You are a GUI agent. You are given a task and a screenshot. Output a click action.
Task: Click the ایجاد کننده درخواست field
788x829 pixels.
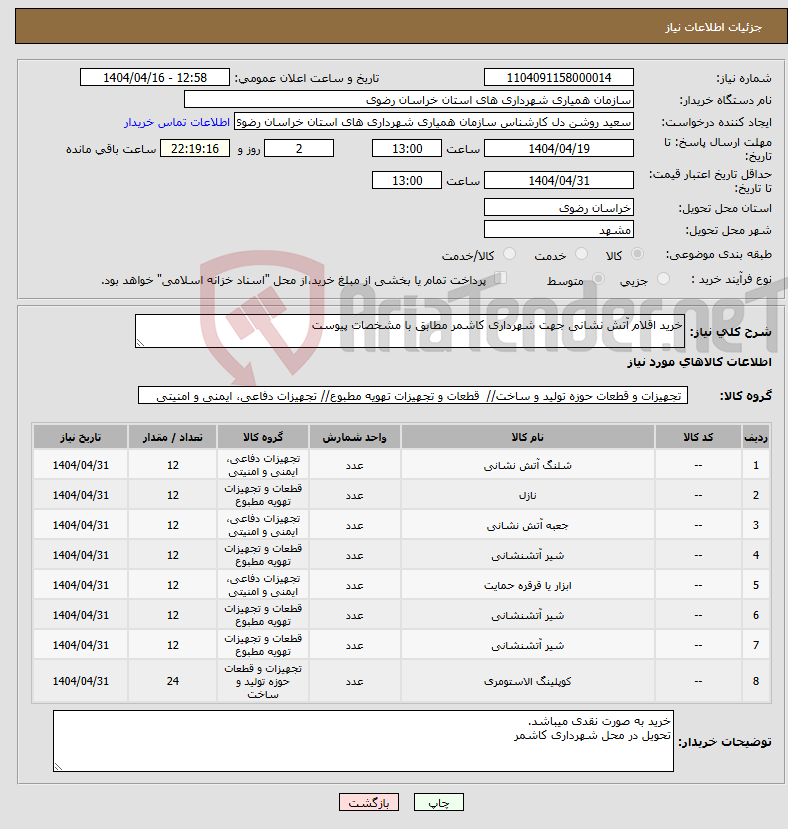tap(433, 122)
